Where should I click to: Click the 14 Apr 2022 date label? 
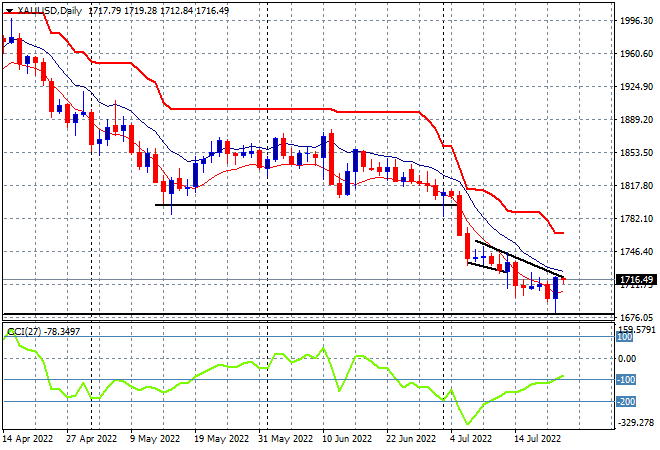point(28,438)
